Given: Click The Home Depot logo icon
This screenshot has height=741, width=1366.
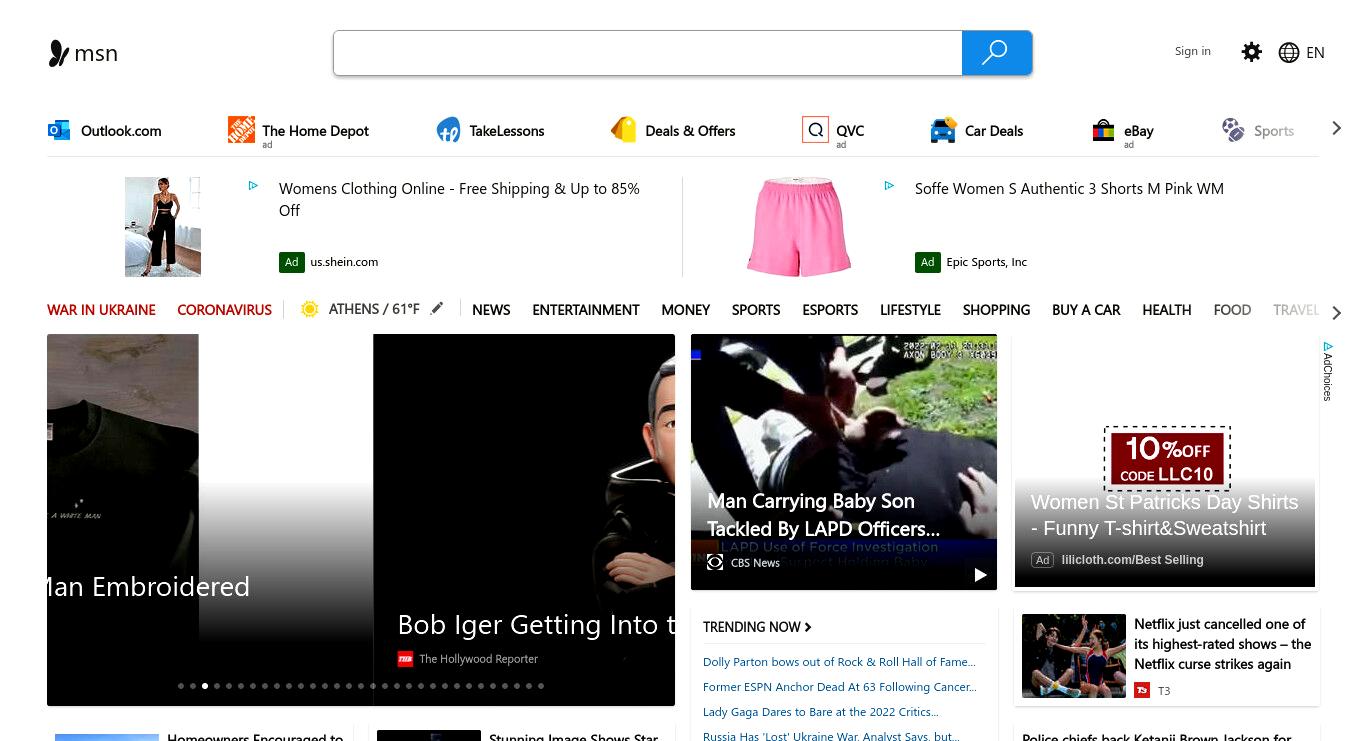Looking at the screenshot, I should tap(241, 129).
